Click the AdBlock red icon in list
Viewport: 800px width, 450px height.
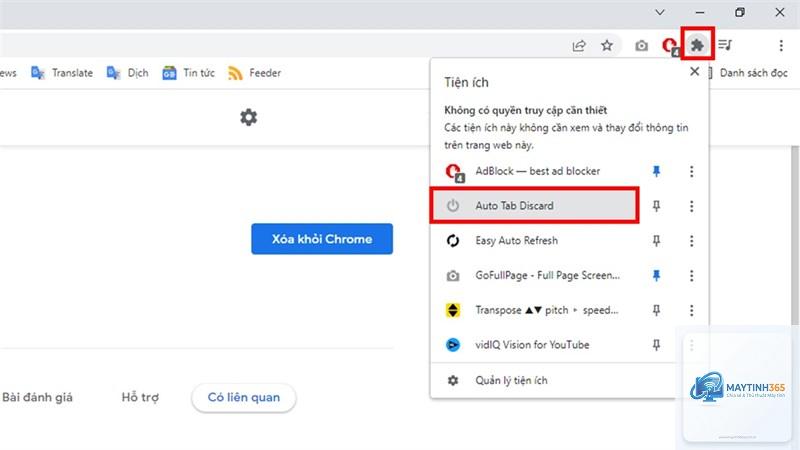click(x=454, y=172)
